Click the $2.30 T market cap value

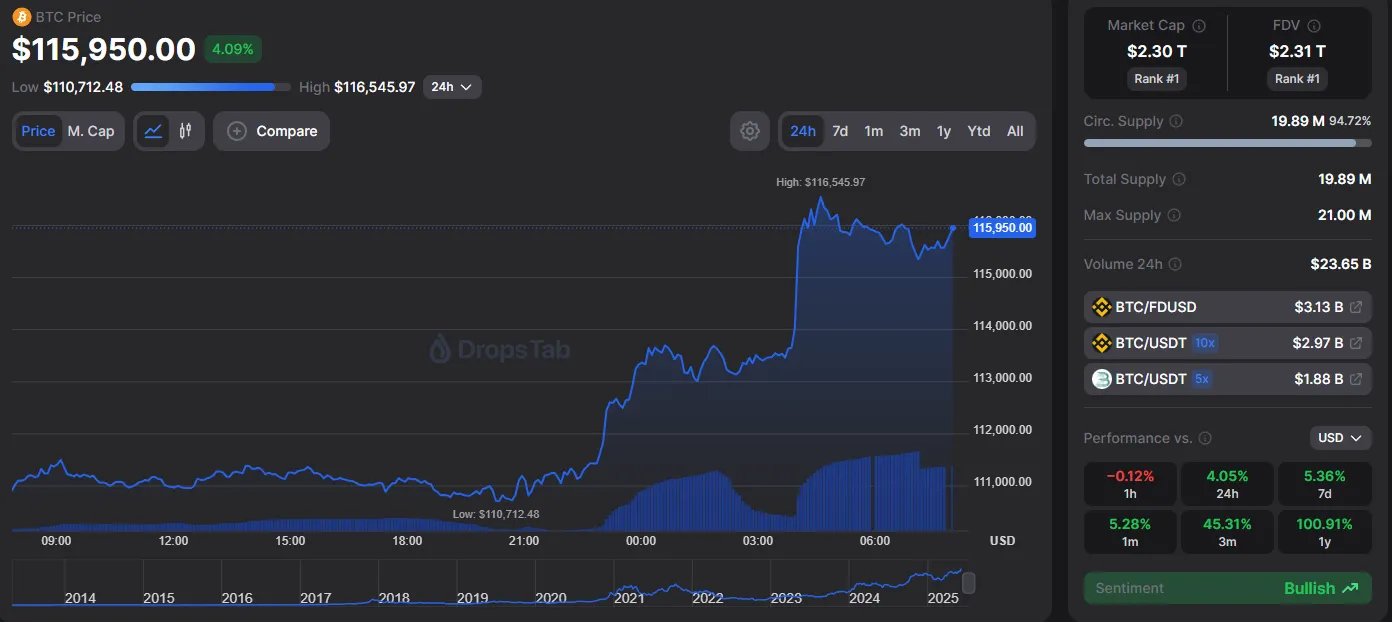click(1156, 51)
